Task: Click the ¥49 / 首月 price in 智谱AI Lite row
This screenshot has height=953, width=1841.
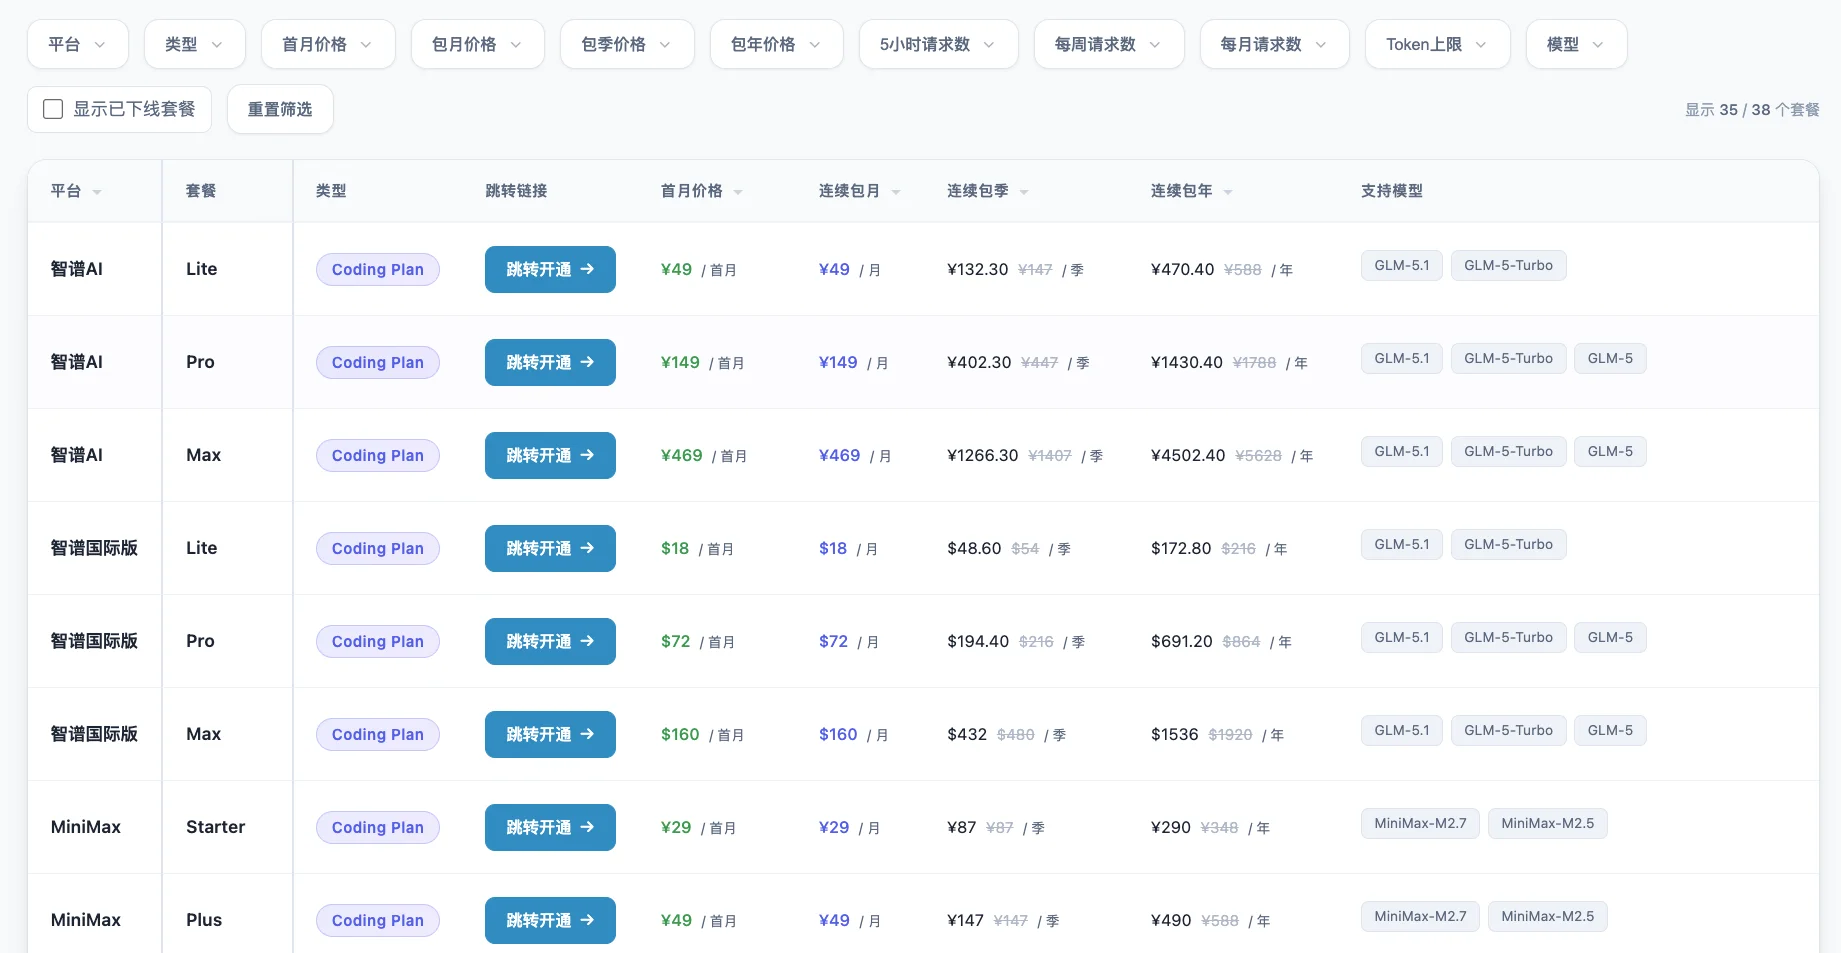Action: coord(699,269)
